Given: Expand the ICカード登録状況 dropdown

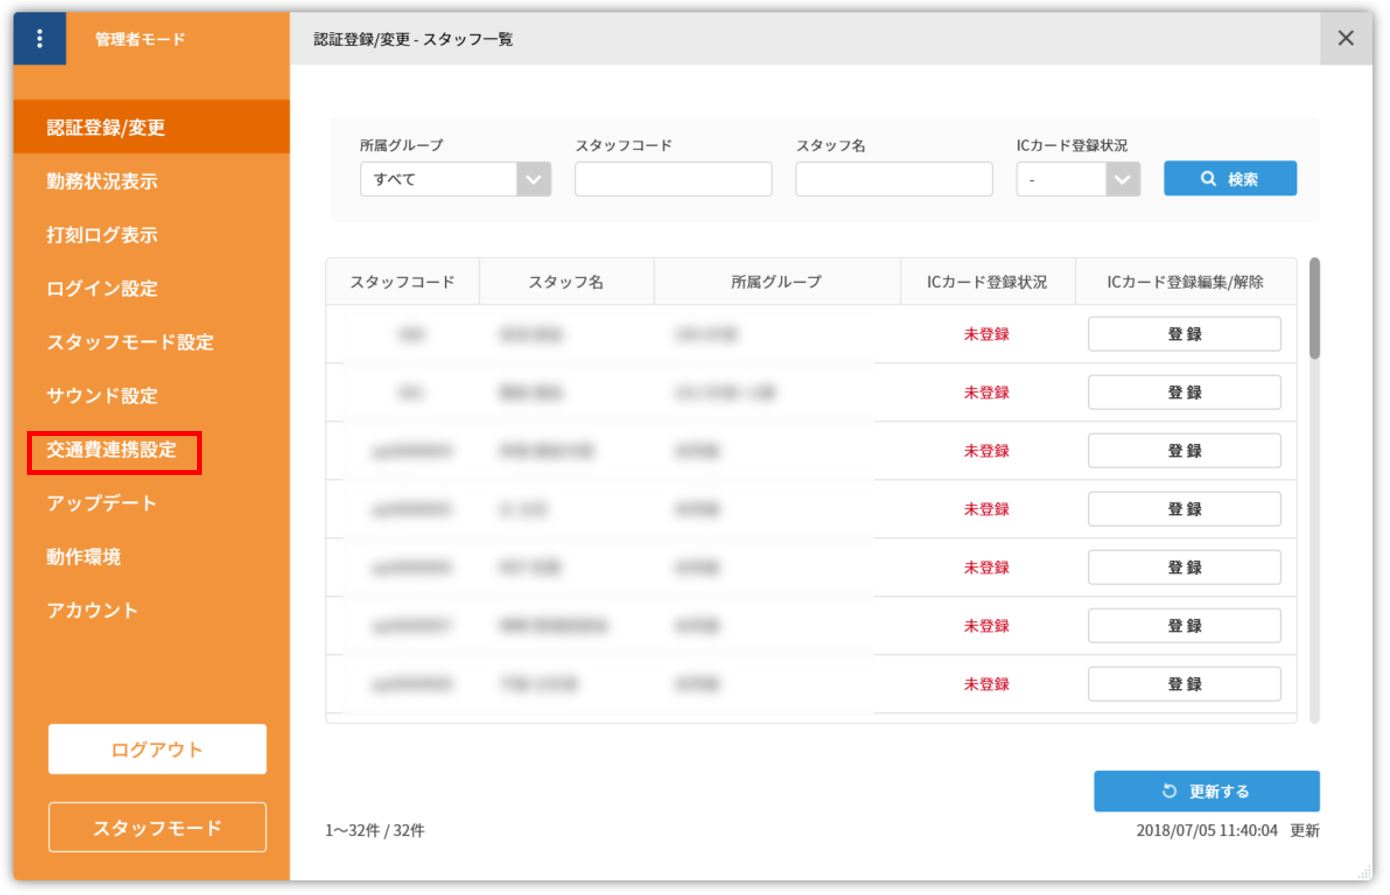Looking at the screenshot, I should 1077,180.
